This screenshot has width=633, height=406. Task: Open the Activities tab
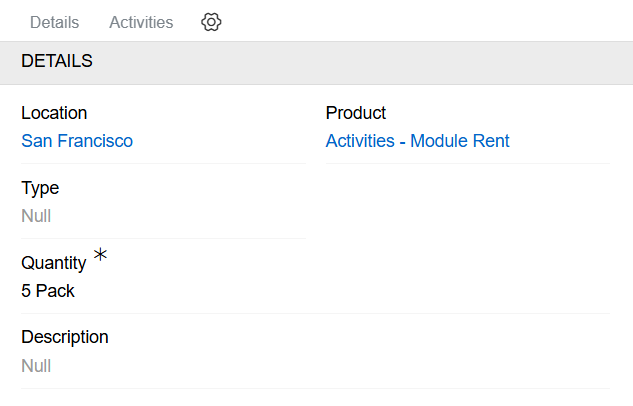(141, 22)
